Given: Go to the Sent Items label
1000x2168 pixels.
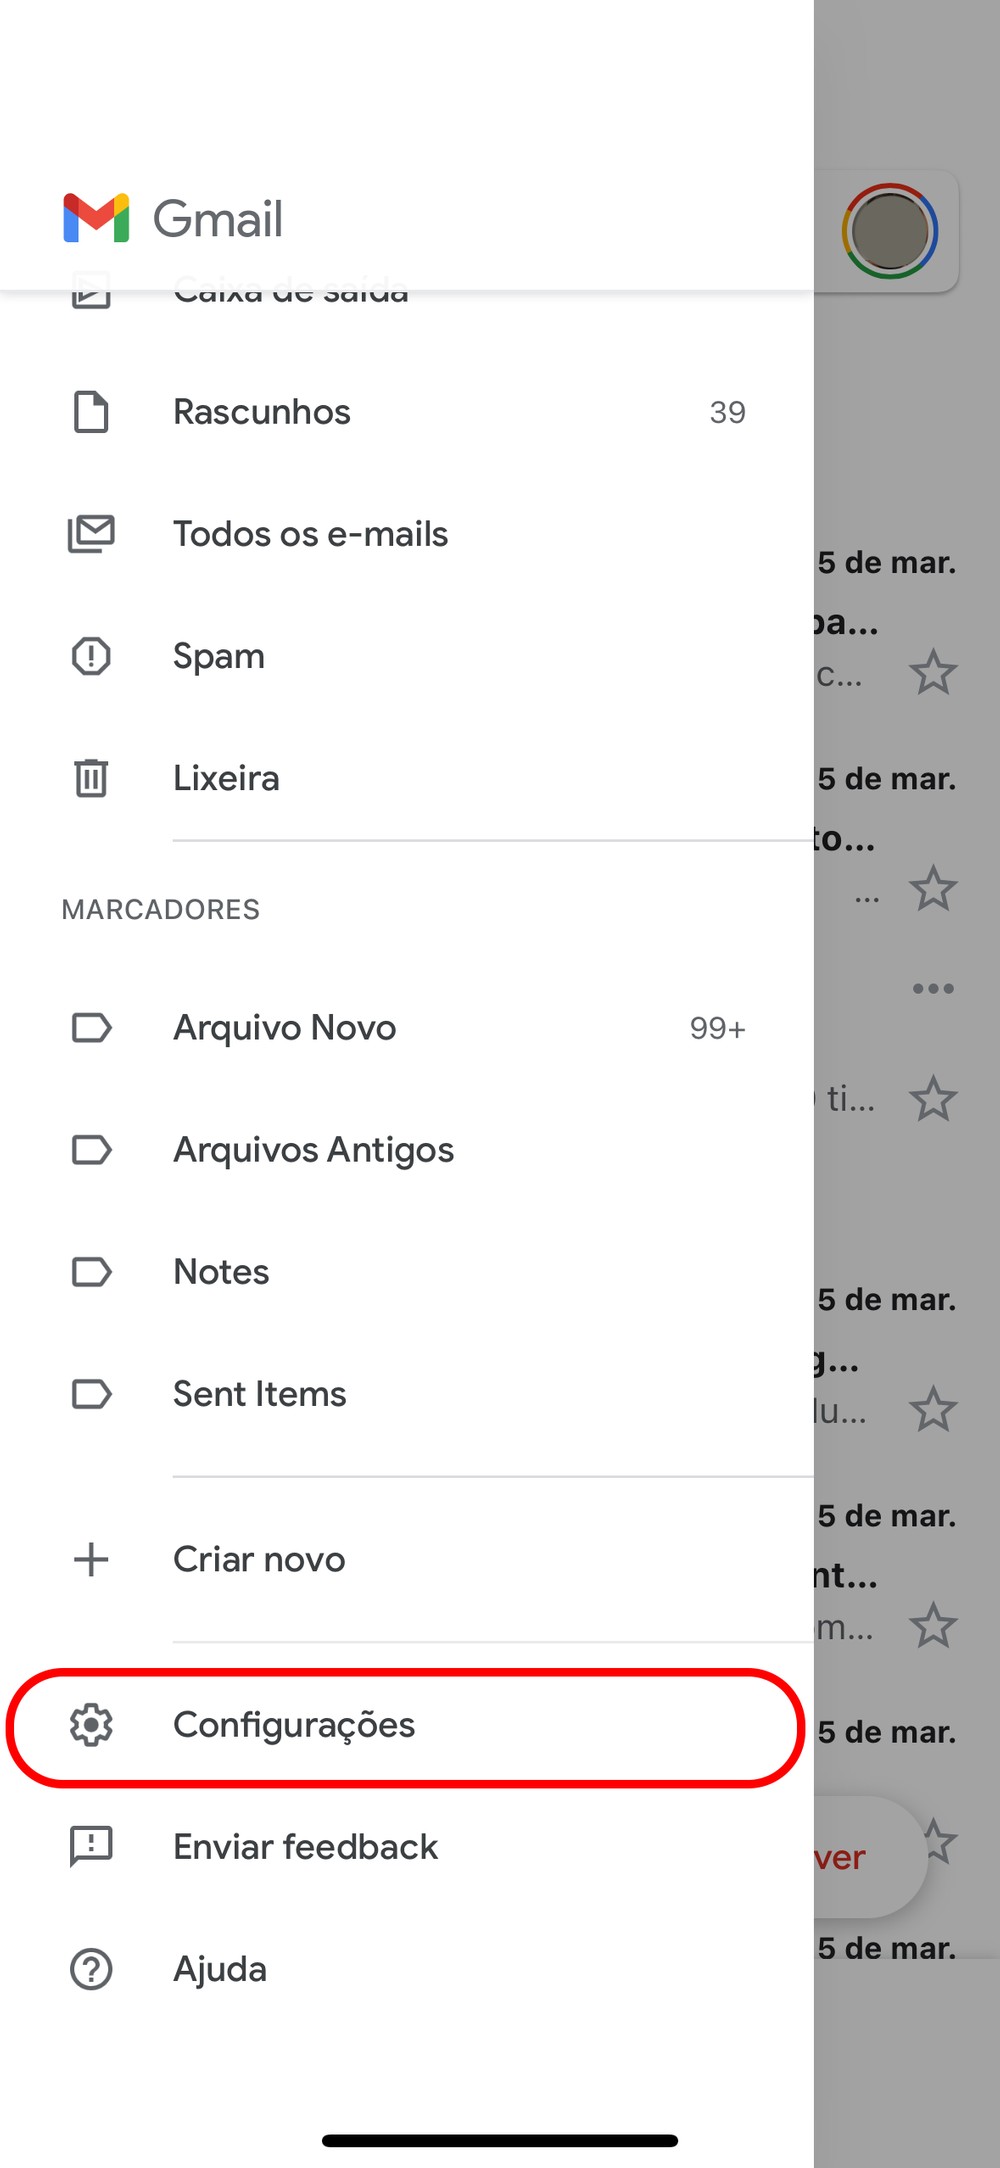Looking at the screenshot, I should tap(259, 1394).
